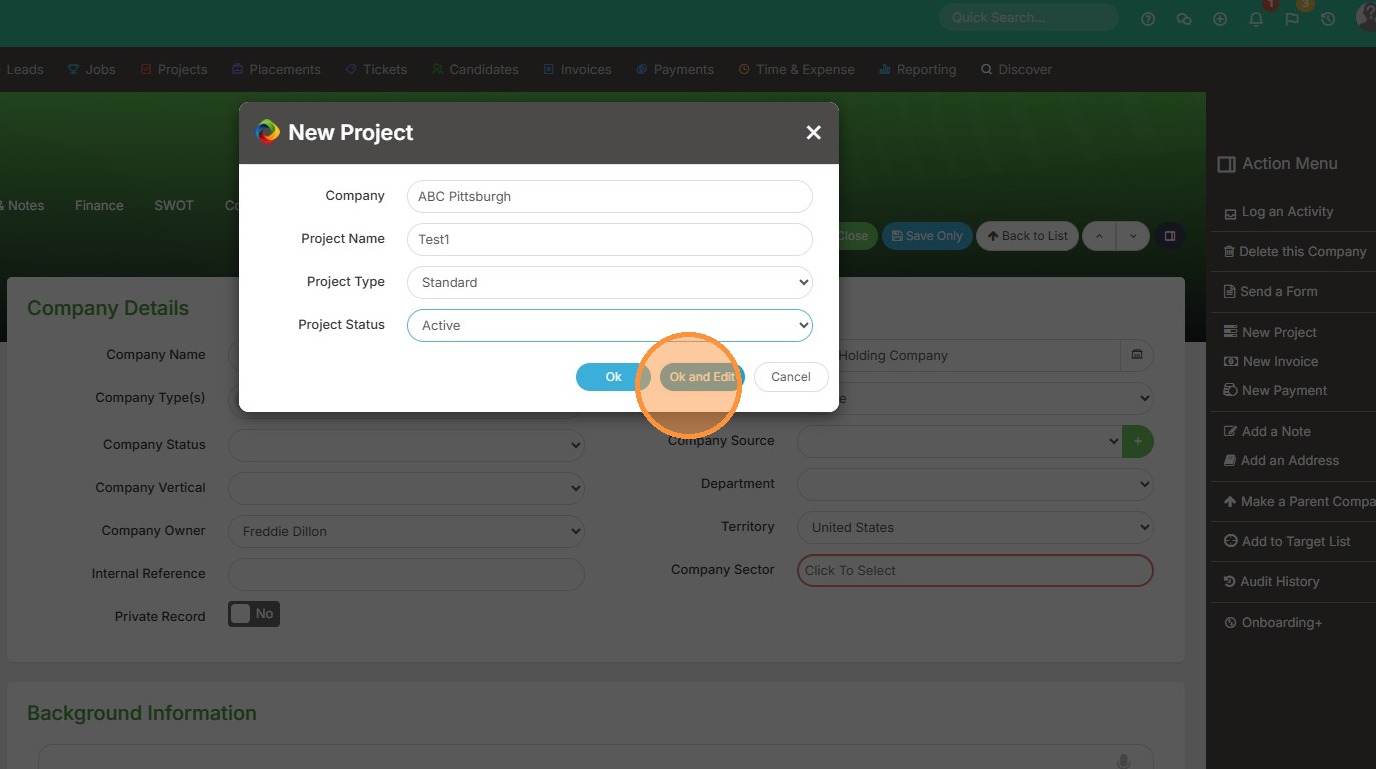Viewport: 1376px width, 769px height.
Task: Open the chat messages icon
Action: tap(1184, 19)
